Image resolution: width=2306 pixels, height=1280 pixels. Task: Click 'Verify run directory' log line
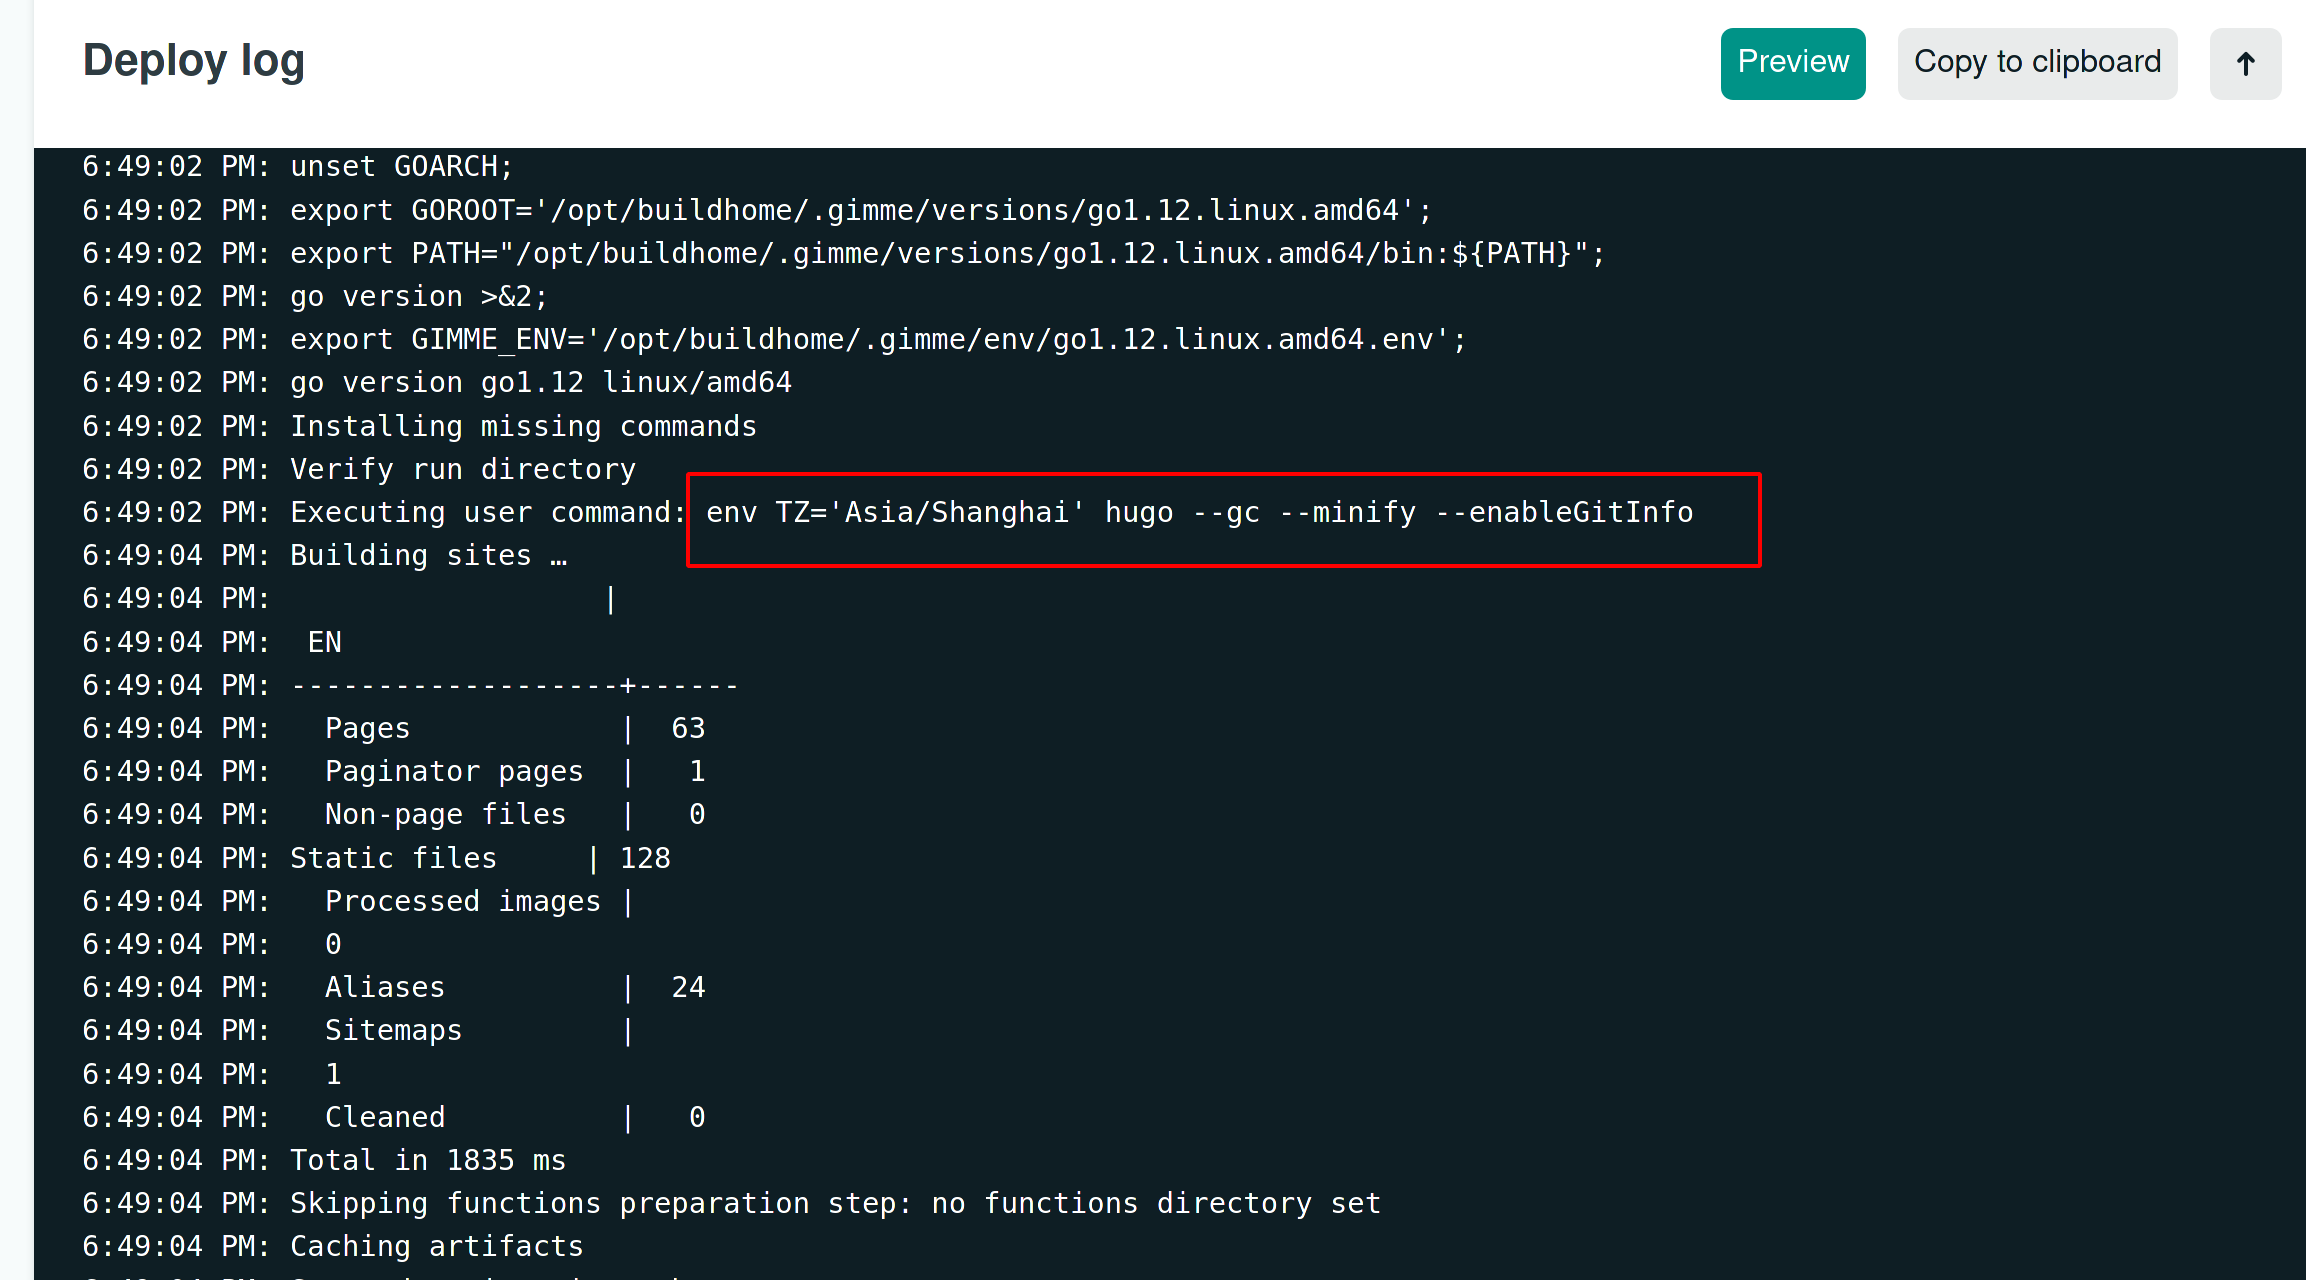(359, 469)
